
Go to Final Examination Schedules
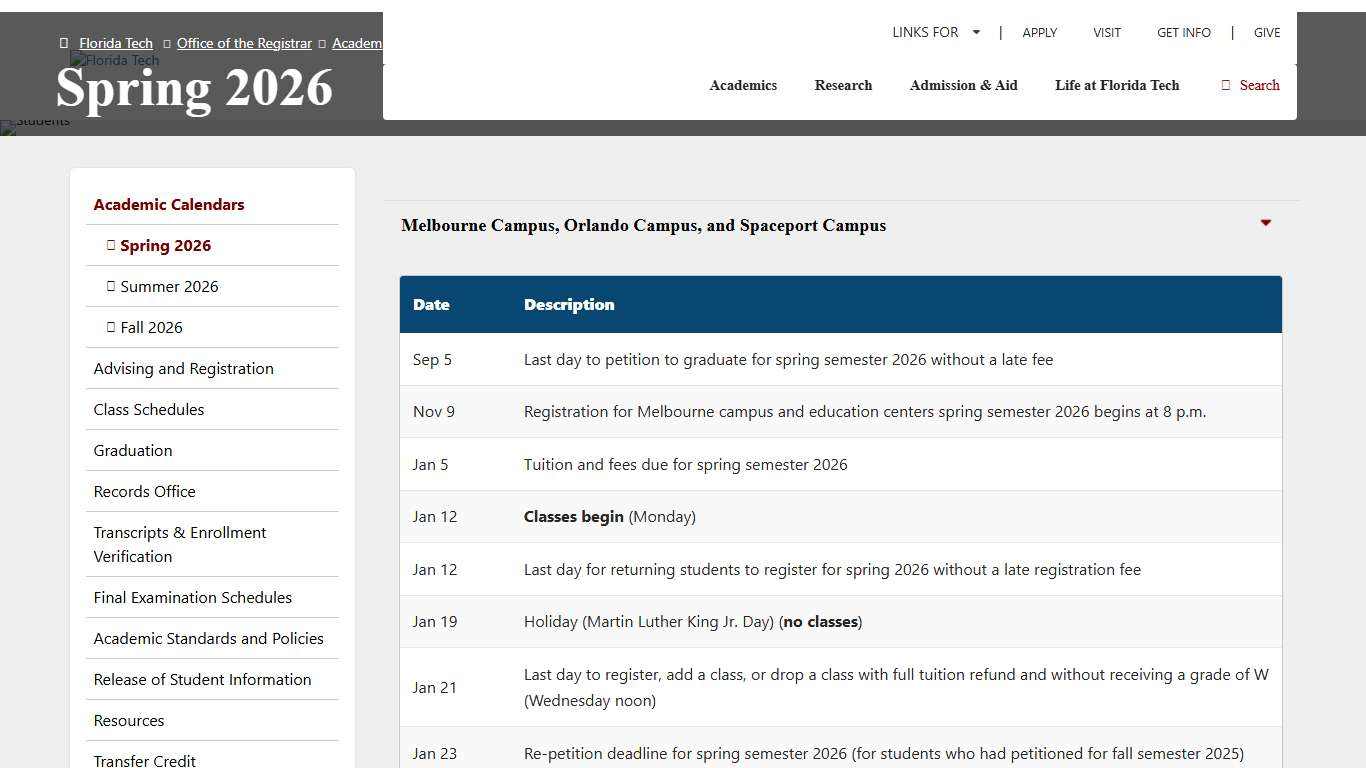pyautogui.click(x=192, y=598)
